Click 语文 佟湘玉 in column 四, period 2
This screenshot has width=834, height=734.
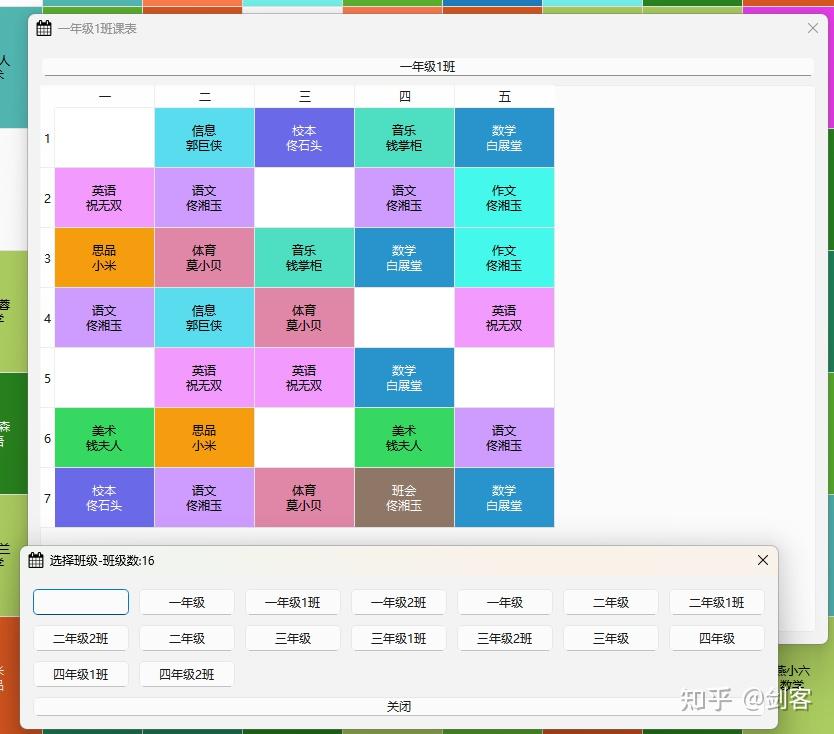coord(404,198)
